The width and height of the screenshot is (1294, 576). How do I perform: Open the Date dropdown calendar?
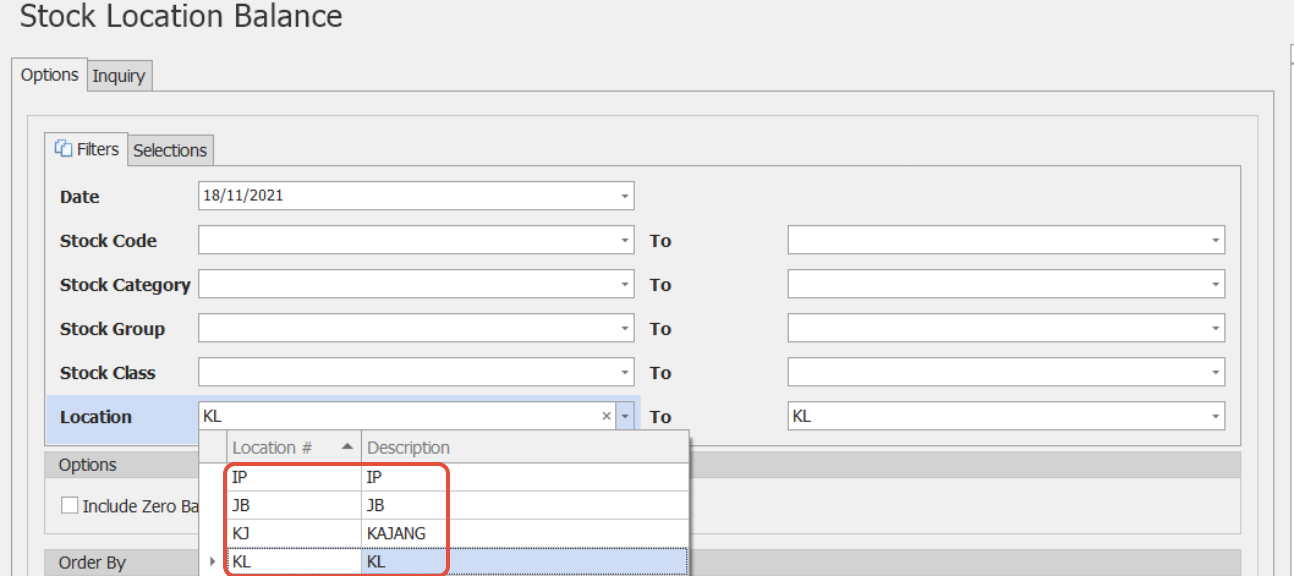(625, 196)
